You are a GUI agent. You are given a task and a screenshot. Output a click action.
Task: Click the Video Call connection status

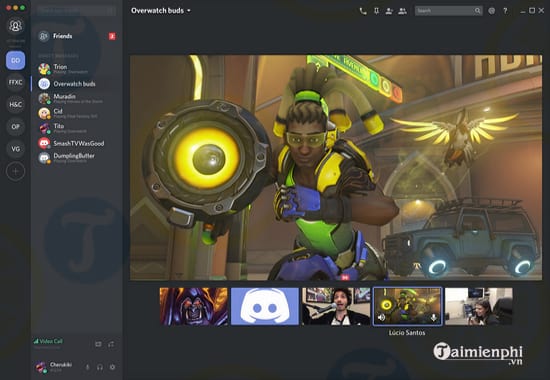tap(48, 341)
